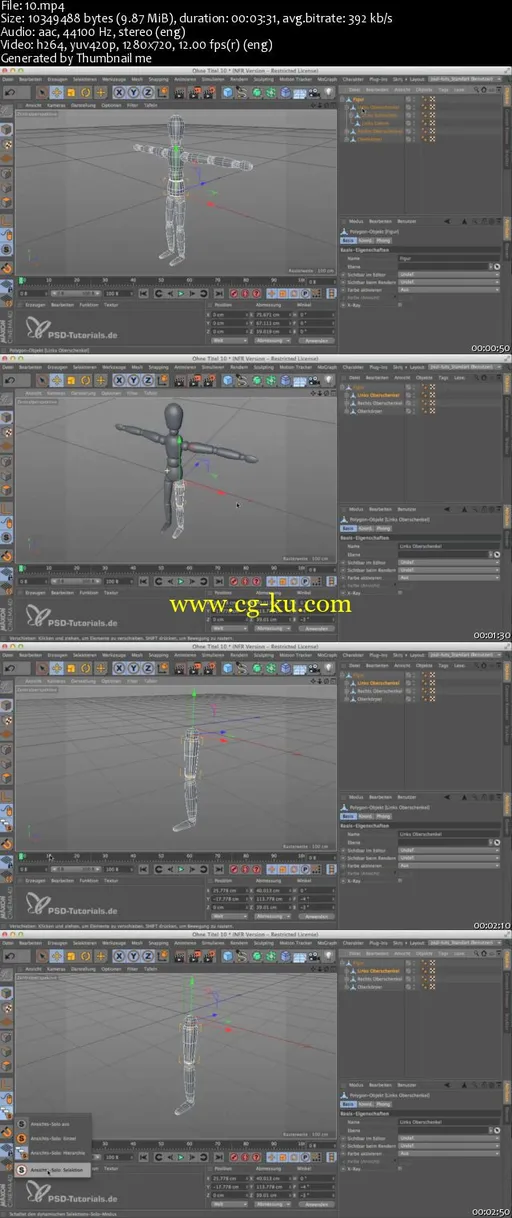Screen dimensions: 512x1218
Task: Click the play button in the 00:01:30 frame timeline
Action: coord(181,579)
